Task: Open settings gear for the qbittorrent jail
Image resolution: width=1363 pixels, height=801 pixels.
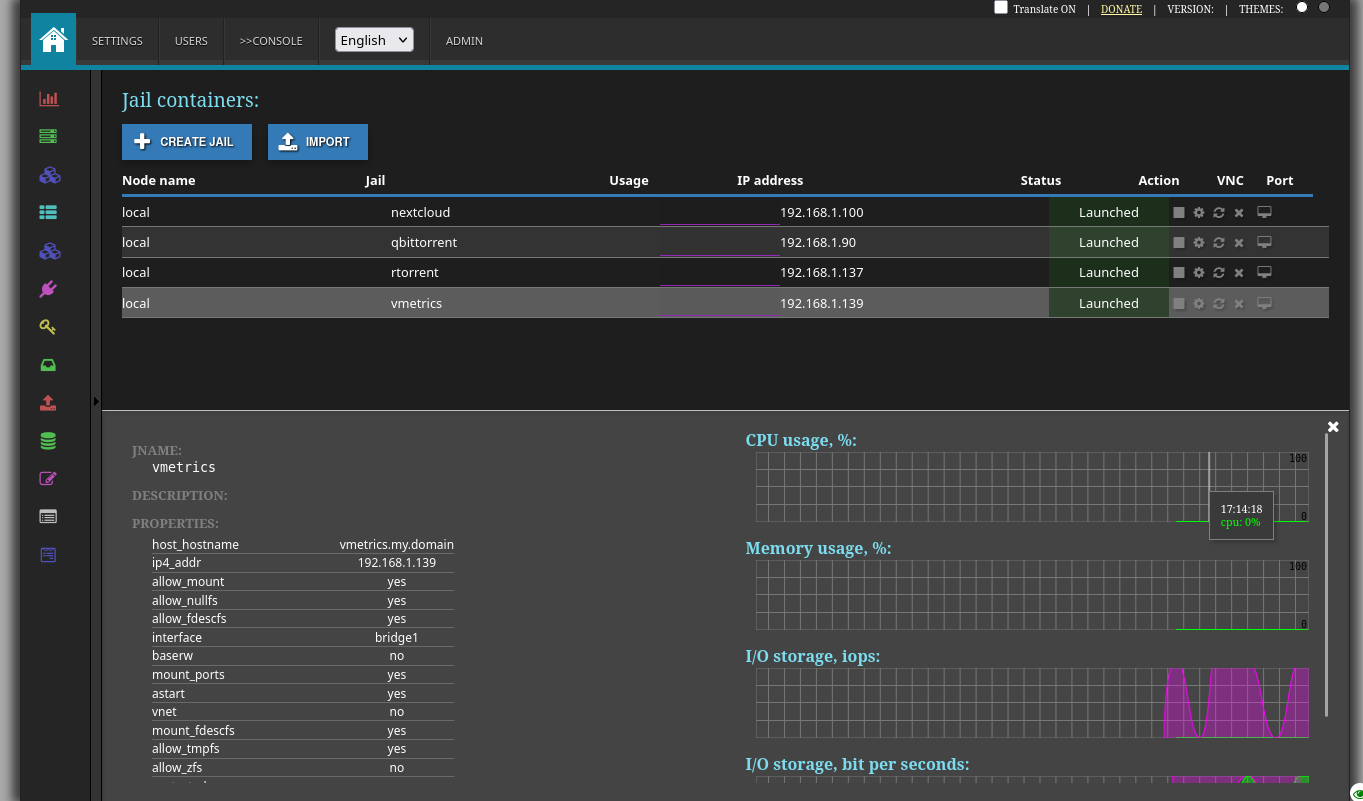Action: click(x=1198, y=242)
